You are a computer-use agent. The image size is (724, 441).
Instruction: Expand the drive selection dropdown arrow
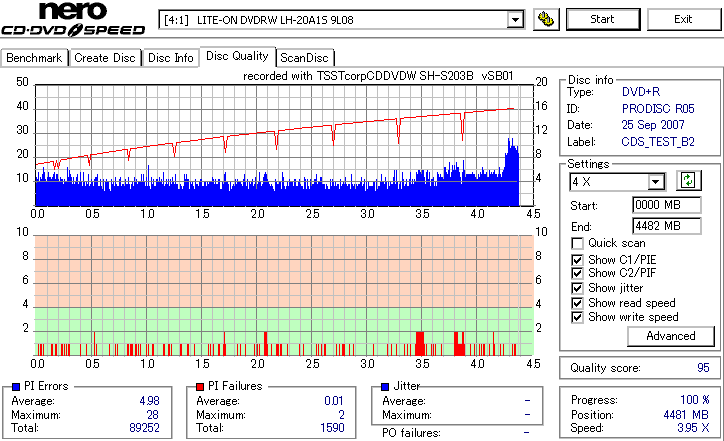click(x=515, y=20)
